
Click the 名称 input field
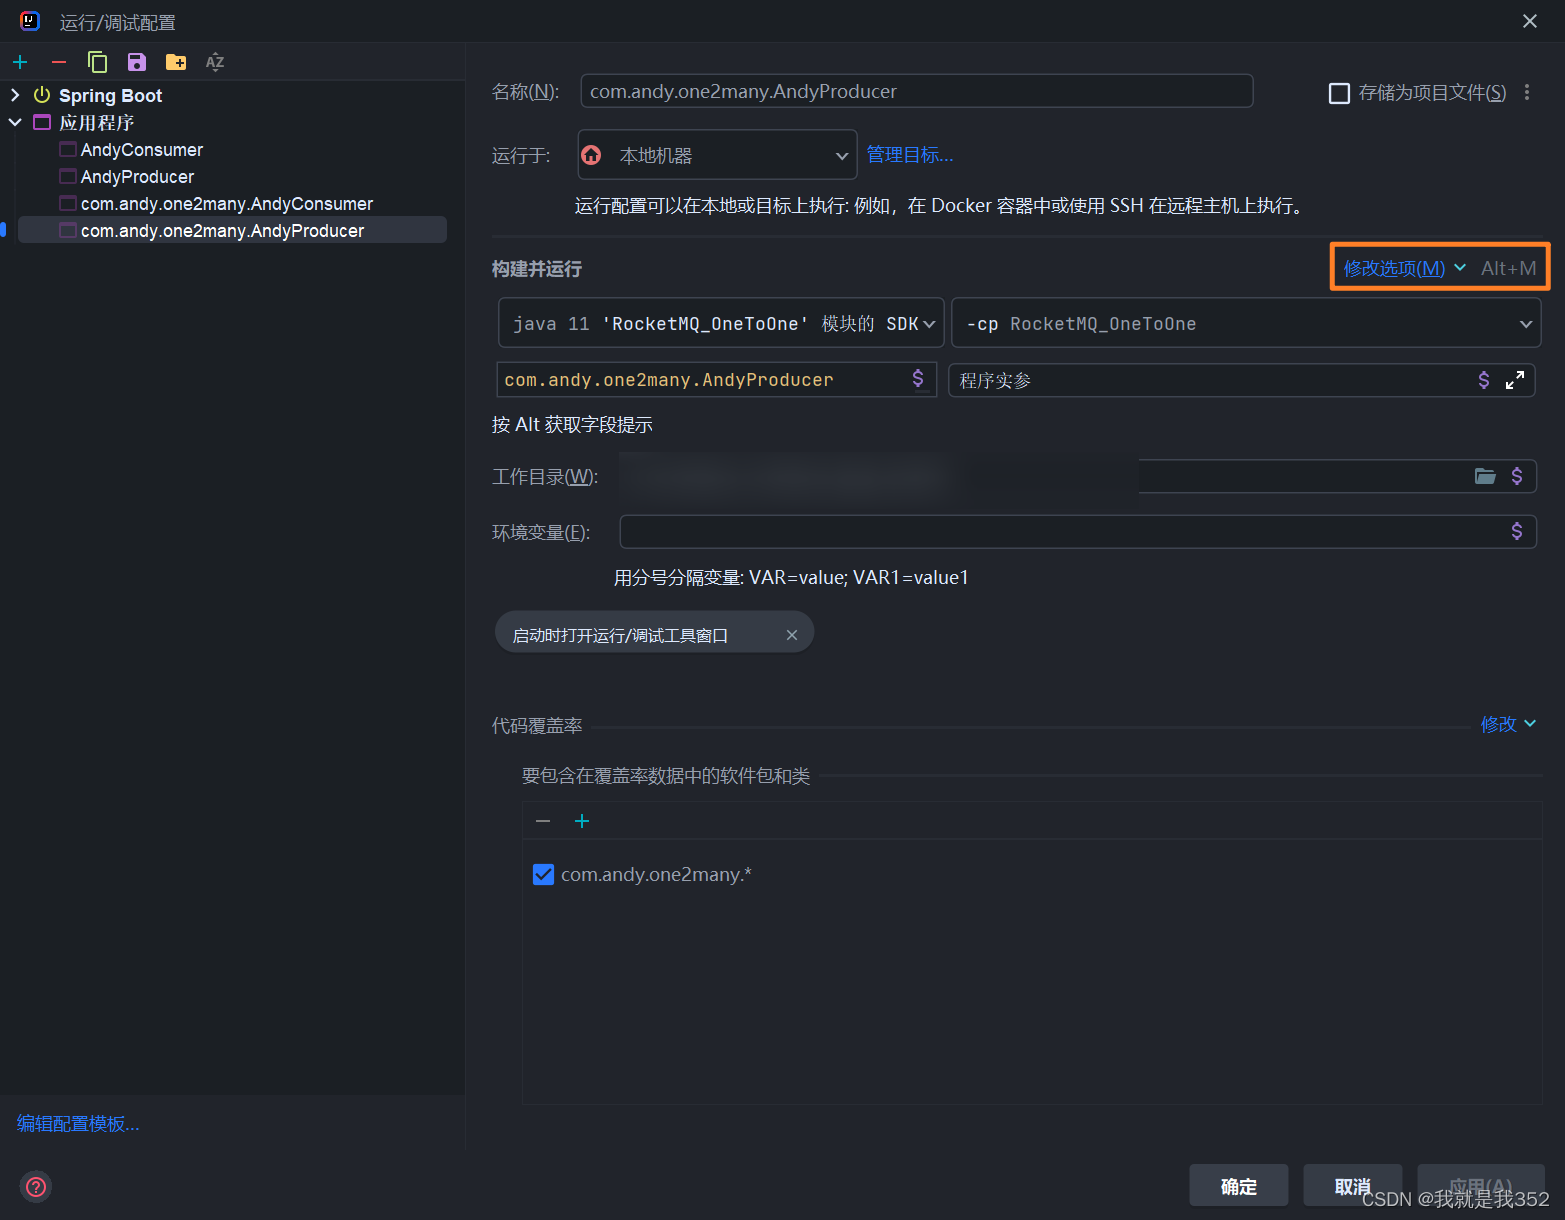(916, 91)
